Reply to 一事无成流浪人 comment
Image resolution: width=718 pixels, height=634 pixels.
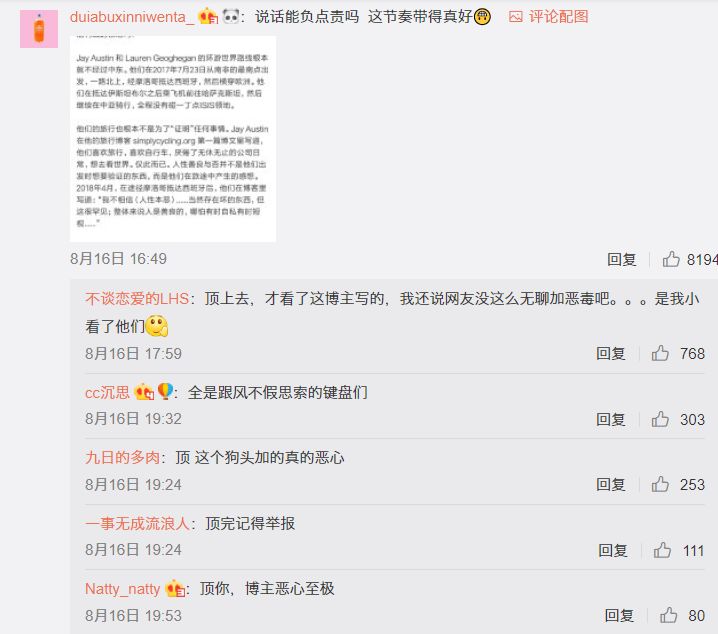tap(613, 550)
